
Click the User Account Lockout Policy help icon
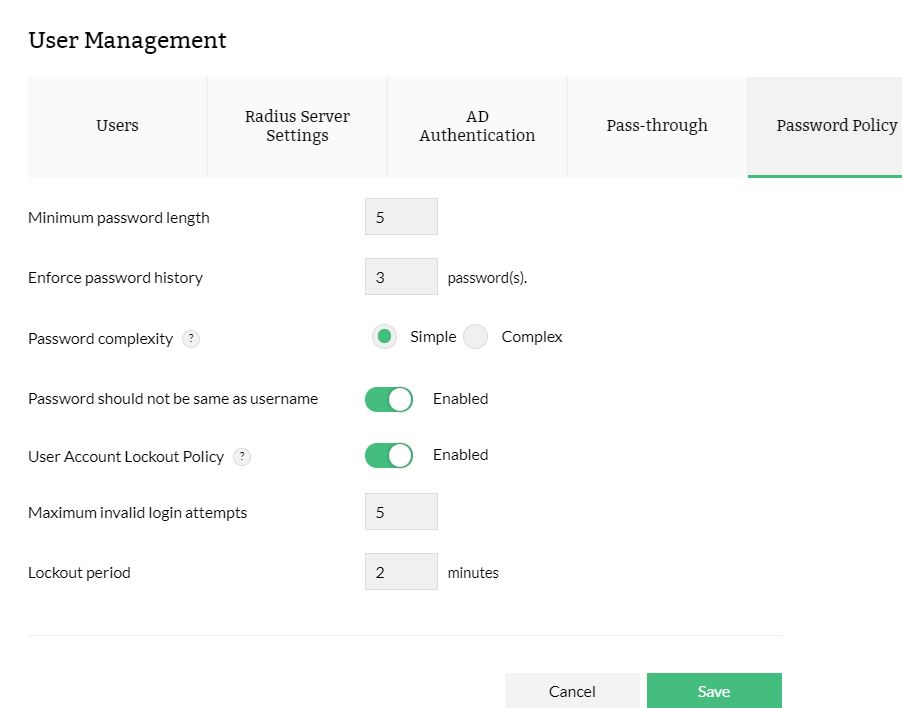coord(241,457)
